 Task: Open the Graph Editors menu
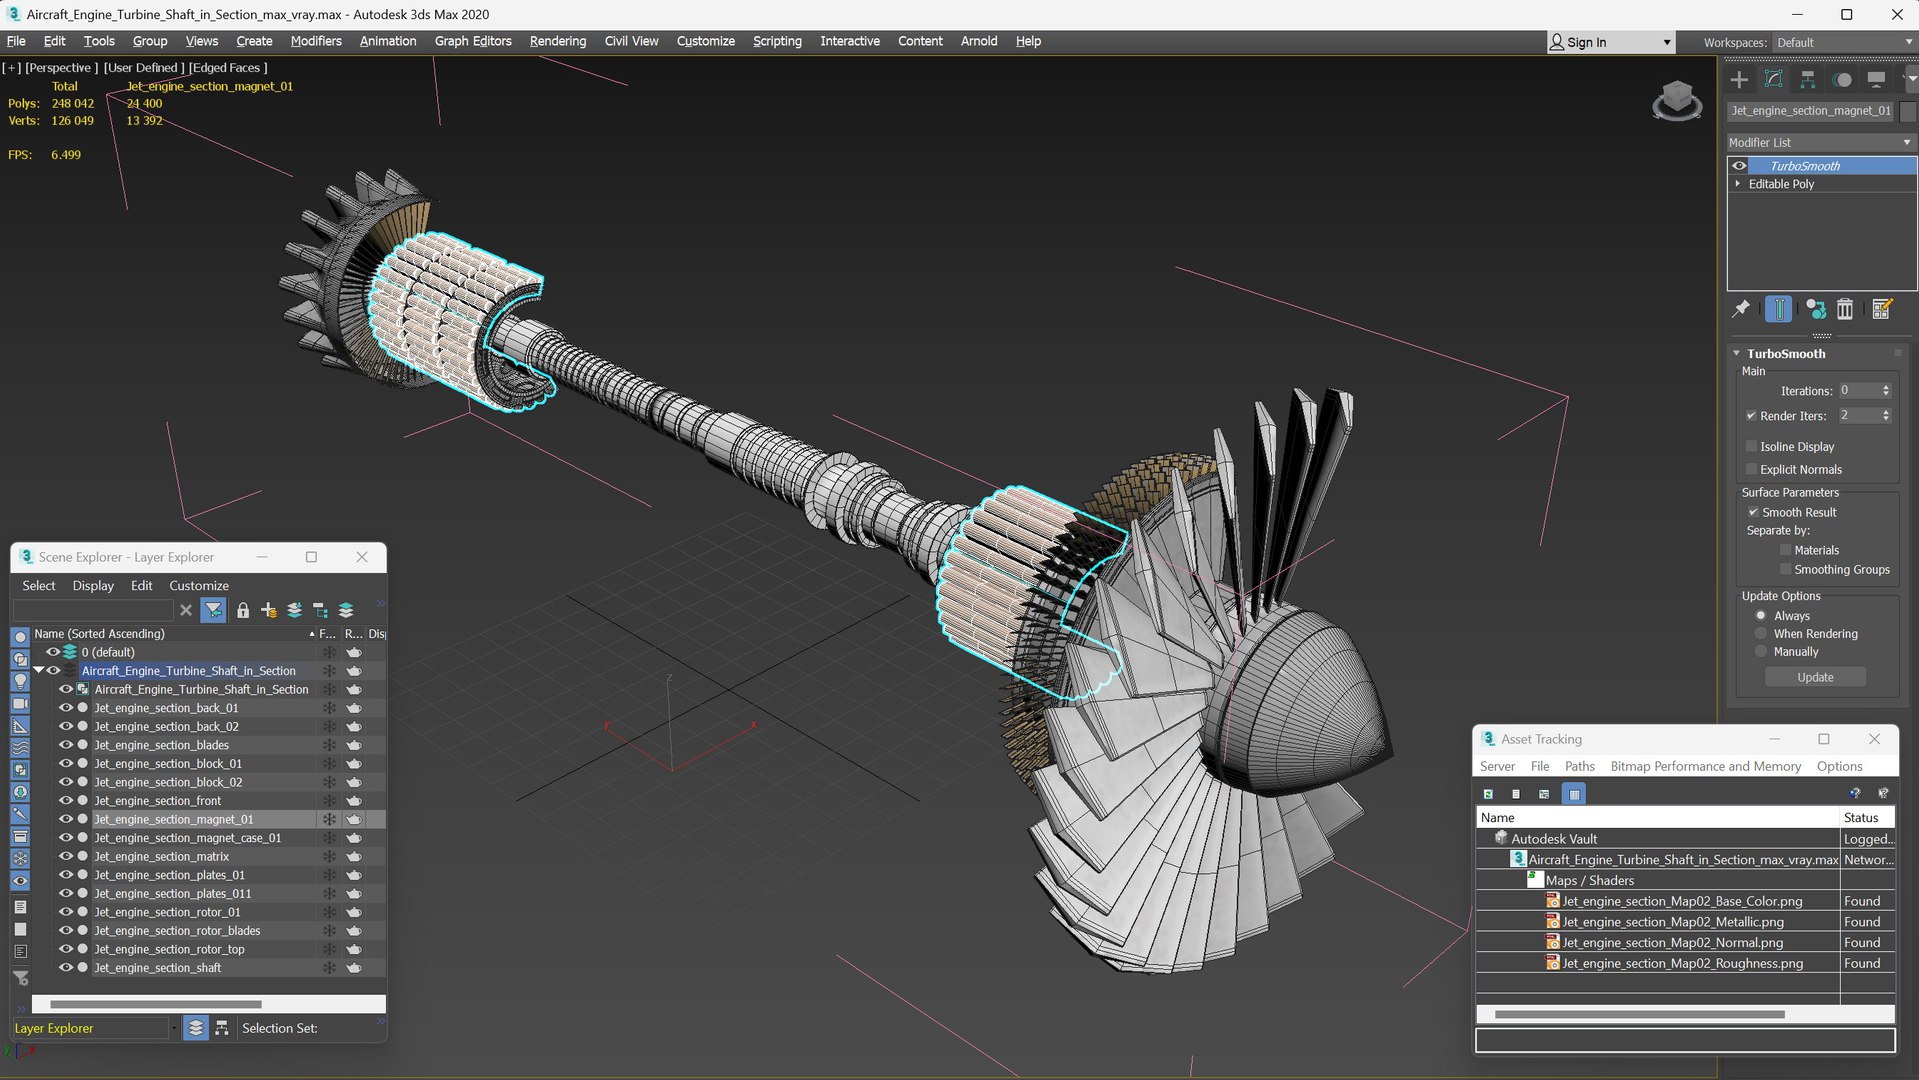473,41
